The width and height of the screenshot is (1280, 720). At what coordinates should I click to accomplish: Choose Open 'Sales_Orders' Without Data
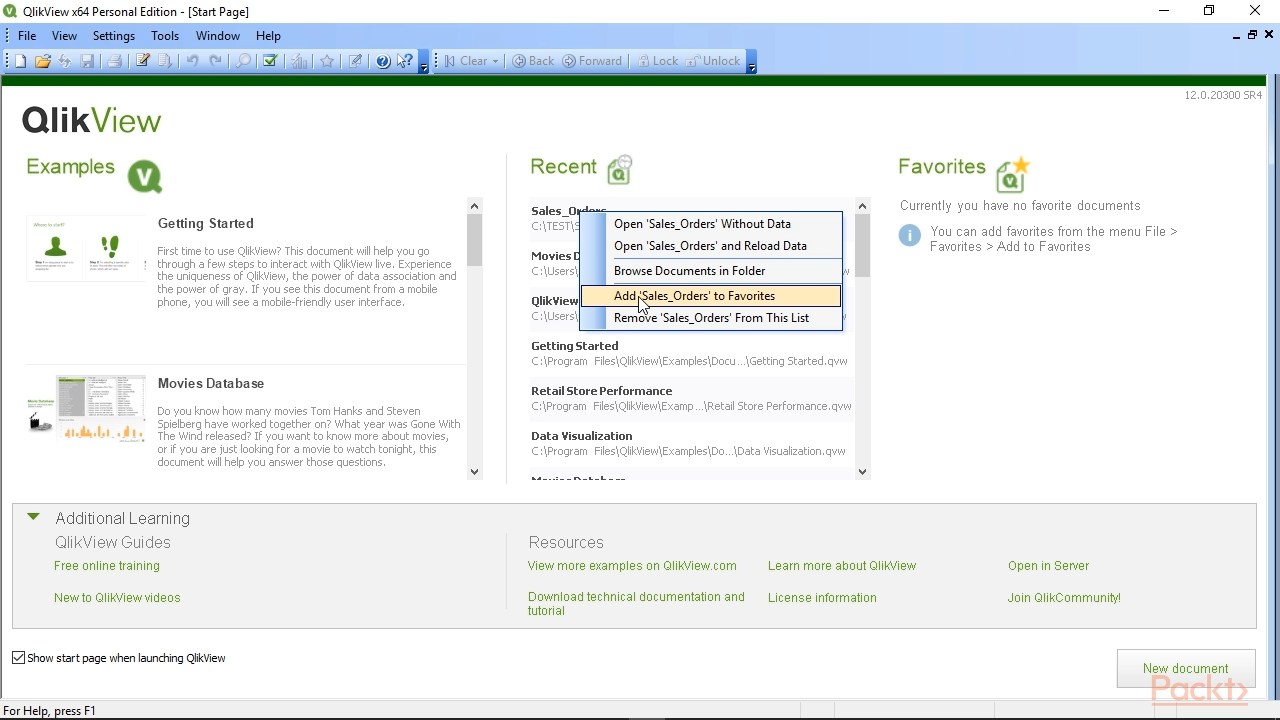click(711, 224)
